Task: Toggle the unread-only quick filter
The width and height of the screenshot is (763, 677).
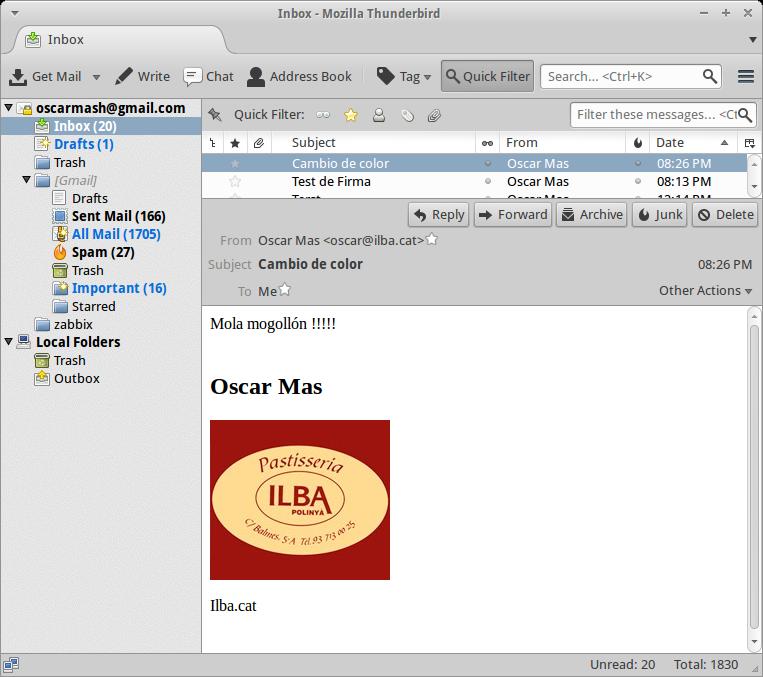Action: point(323,115)
